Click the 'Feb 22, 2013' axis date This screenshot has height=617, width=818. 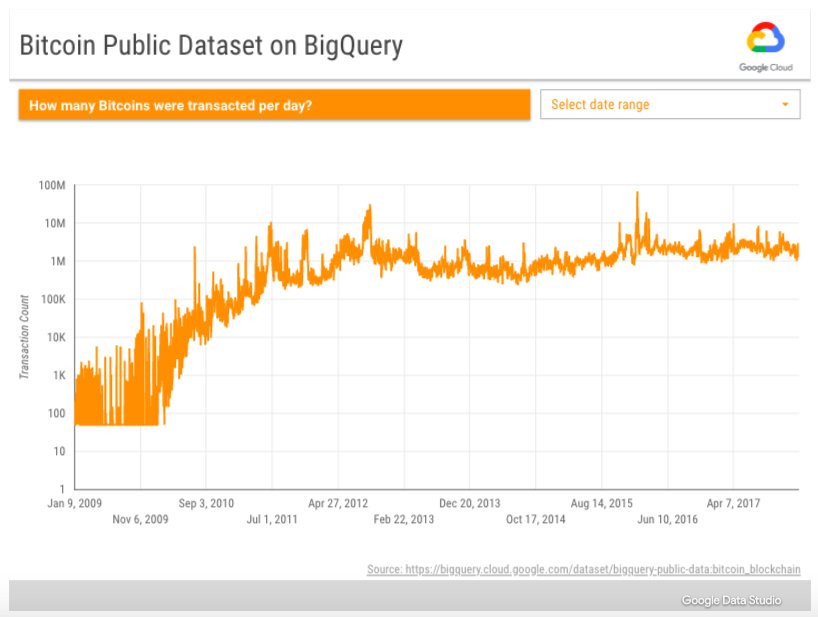(x=404, y=519)
